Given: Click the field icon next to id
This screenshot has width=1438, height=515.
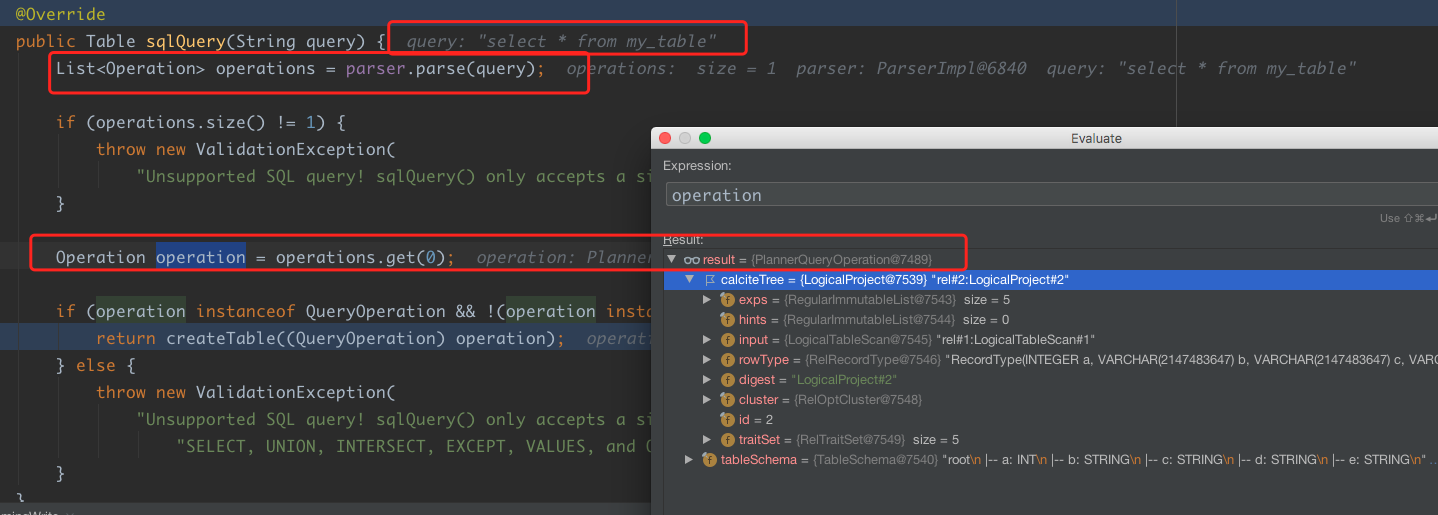Looking at the screenshot, I should 728,420.
